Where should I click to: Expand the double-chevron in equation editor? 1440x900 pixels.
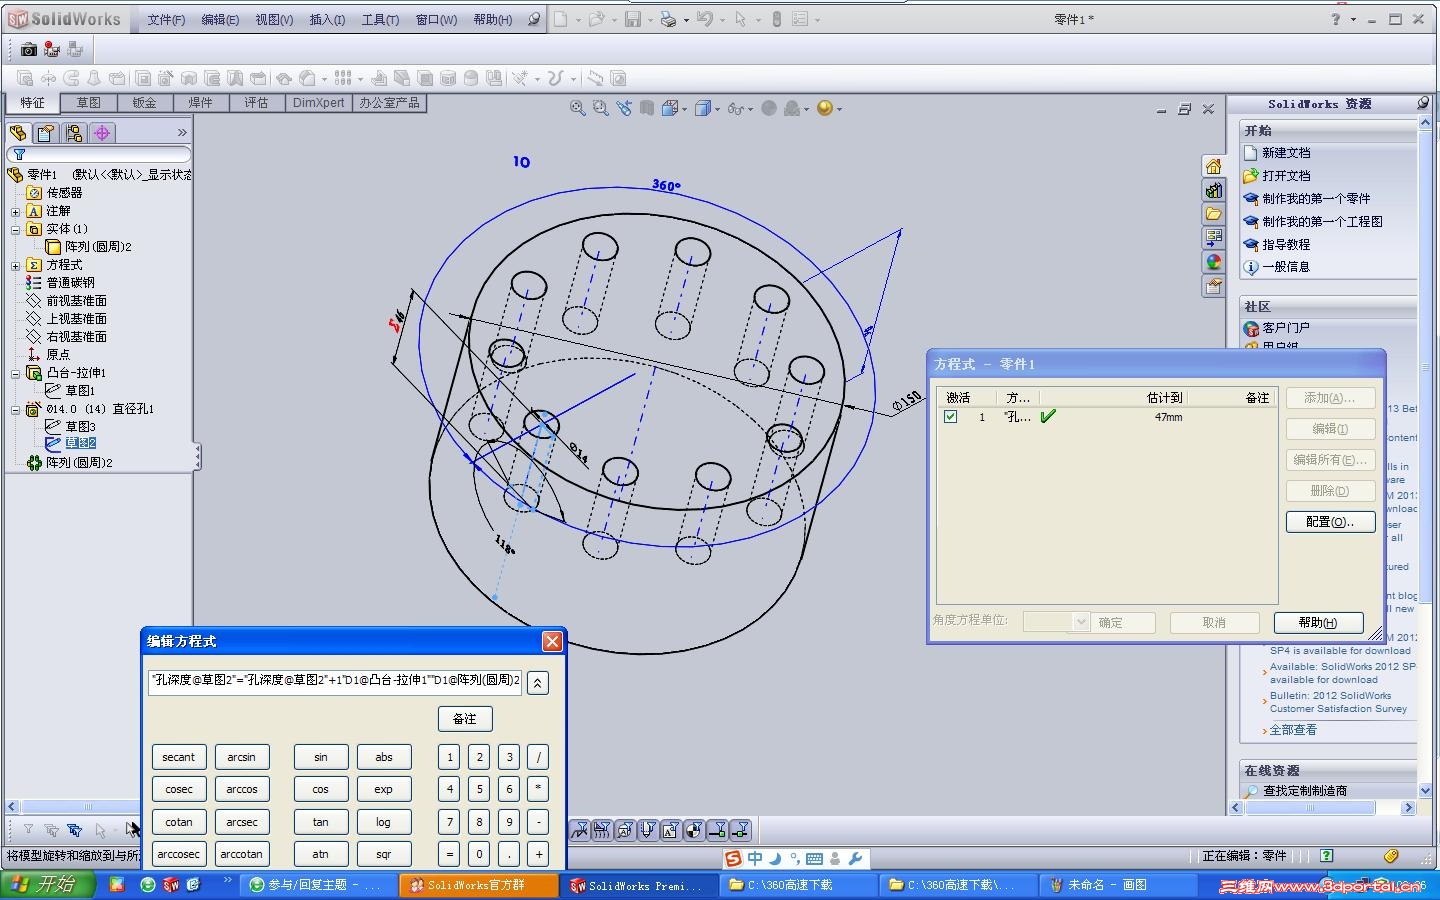coord(538,683)
